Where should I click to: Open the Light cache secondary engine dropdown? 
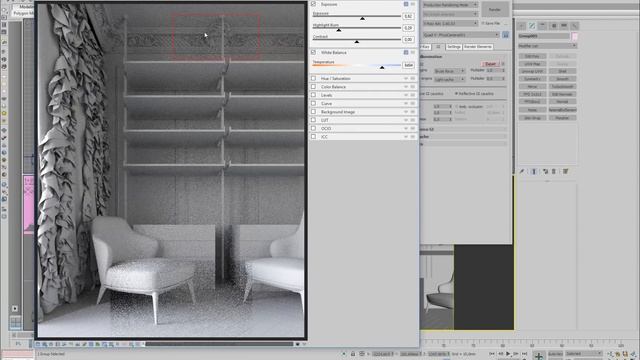[x=449, y=79]
